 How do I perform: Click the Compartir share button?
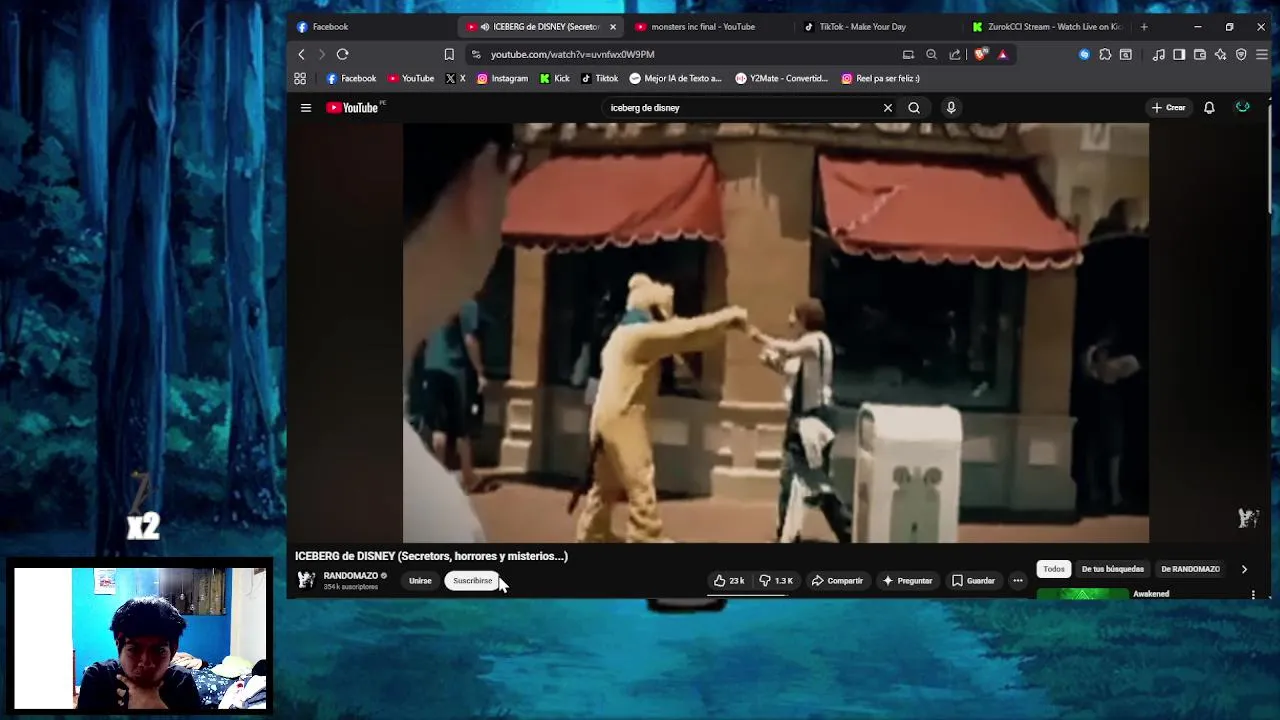tap(837, 581)
